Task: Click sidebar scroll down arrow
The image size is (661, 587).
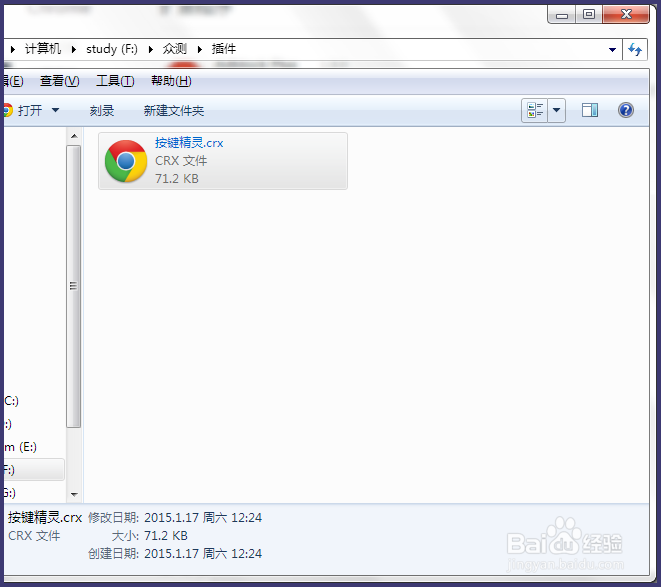Action: point(74,494)
